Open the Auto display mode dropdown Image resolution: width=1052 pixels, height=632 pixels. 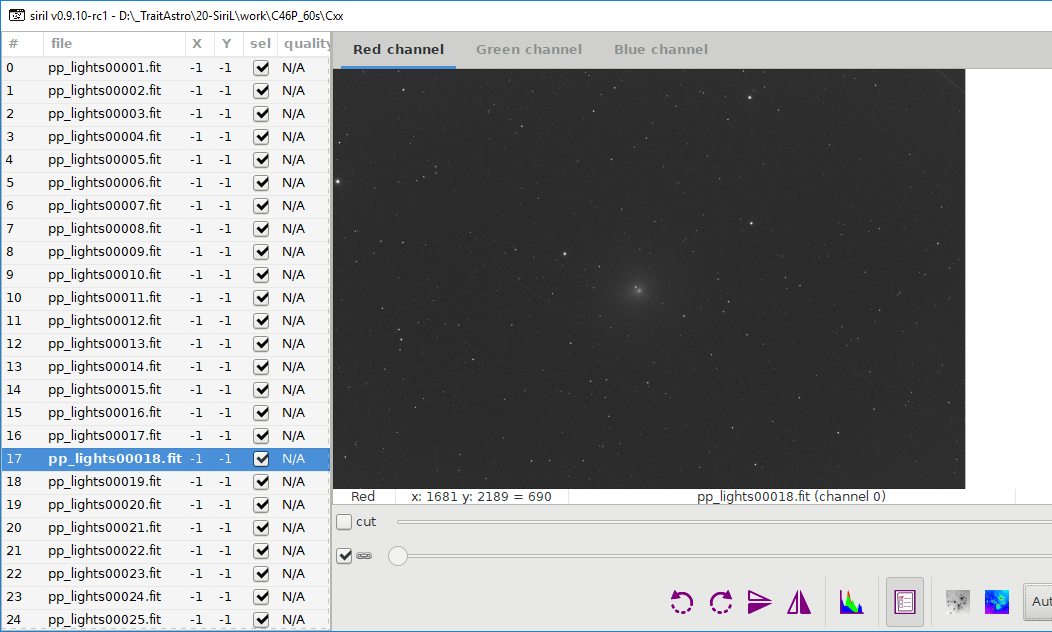pos(1039,602)
